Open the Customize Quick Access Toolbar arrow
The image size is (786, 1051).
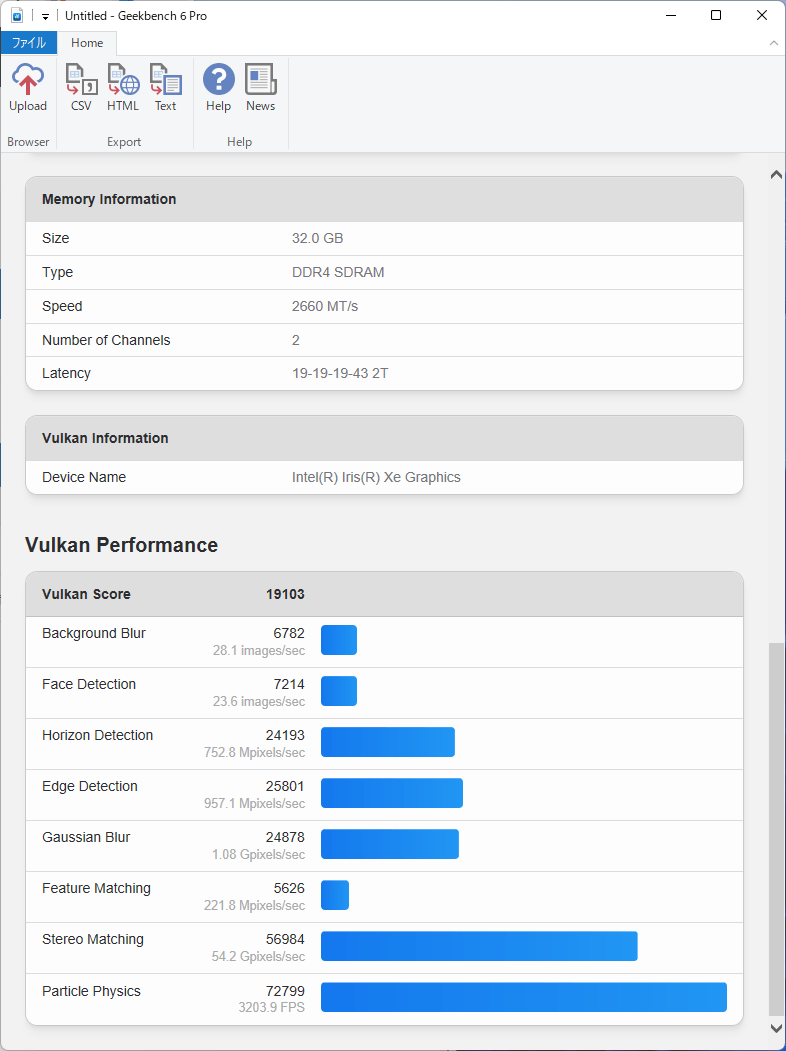point(46,17)
